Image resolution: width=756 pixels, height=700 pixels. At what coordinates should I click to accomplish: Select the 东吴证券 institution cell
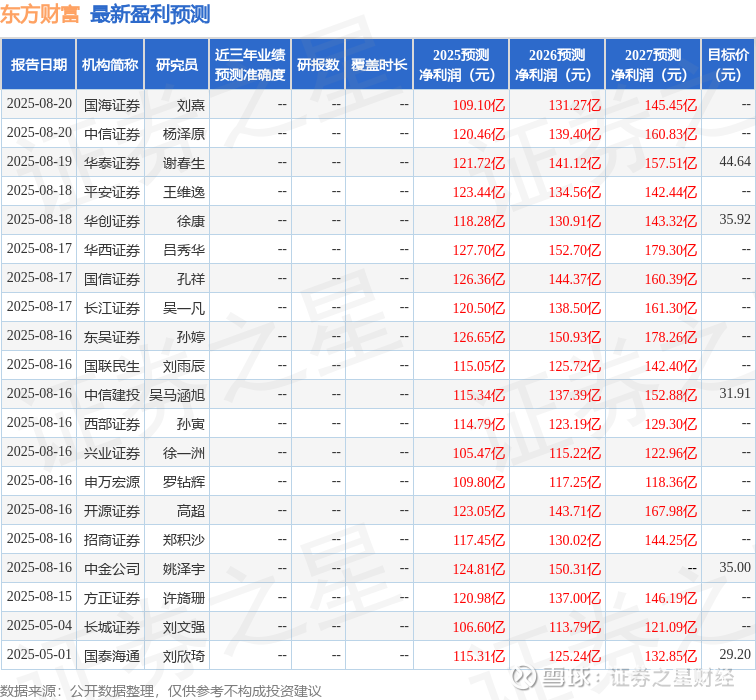112,337
